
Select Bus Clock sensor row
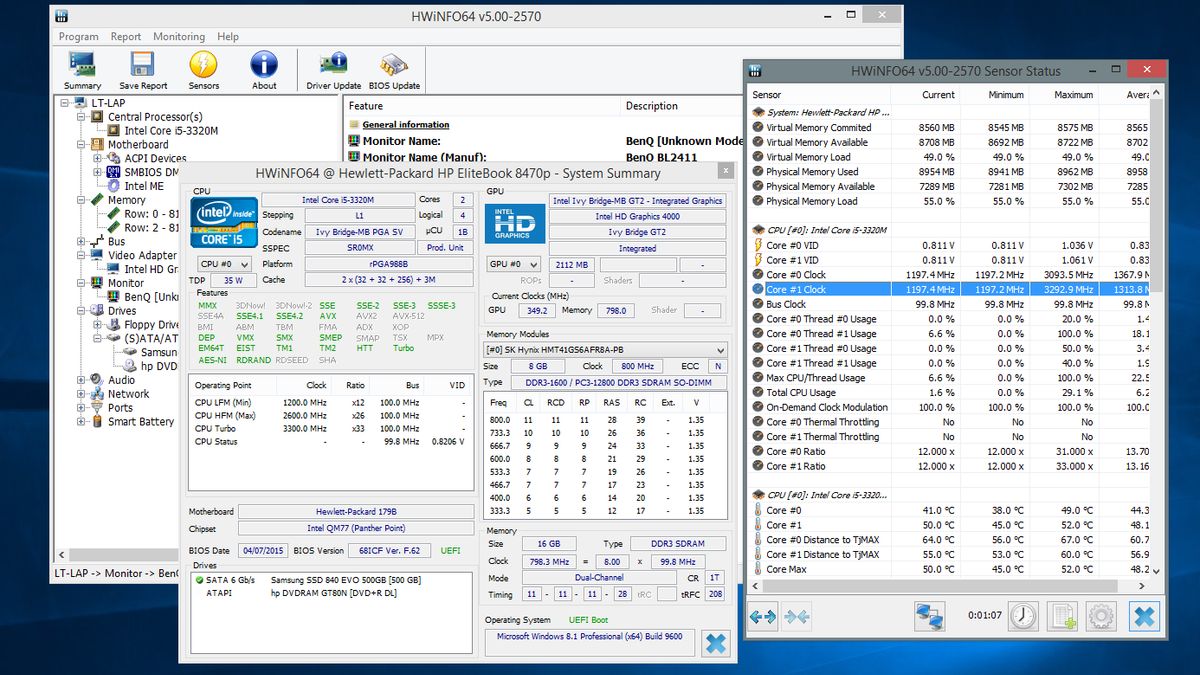[948, 304]
